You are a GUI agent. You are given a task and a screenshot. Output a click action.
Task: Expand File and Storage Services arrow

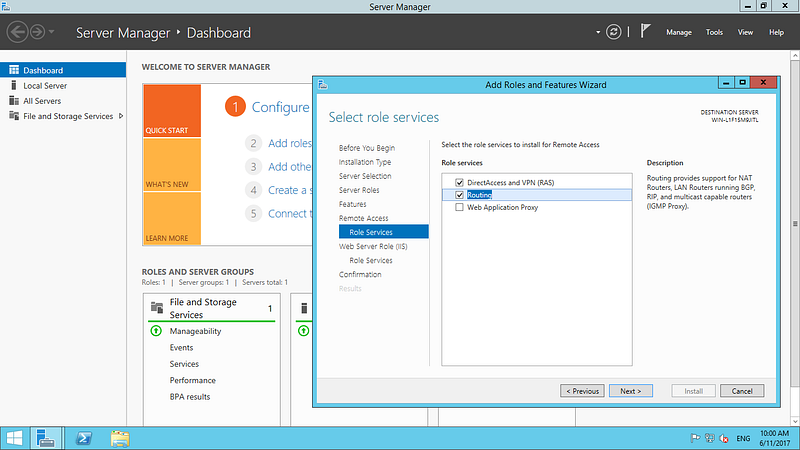tap(121, 116)
